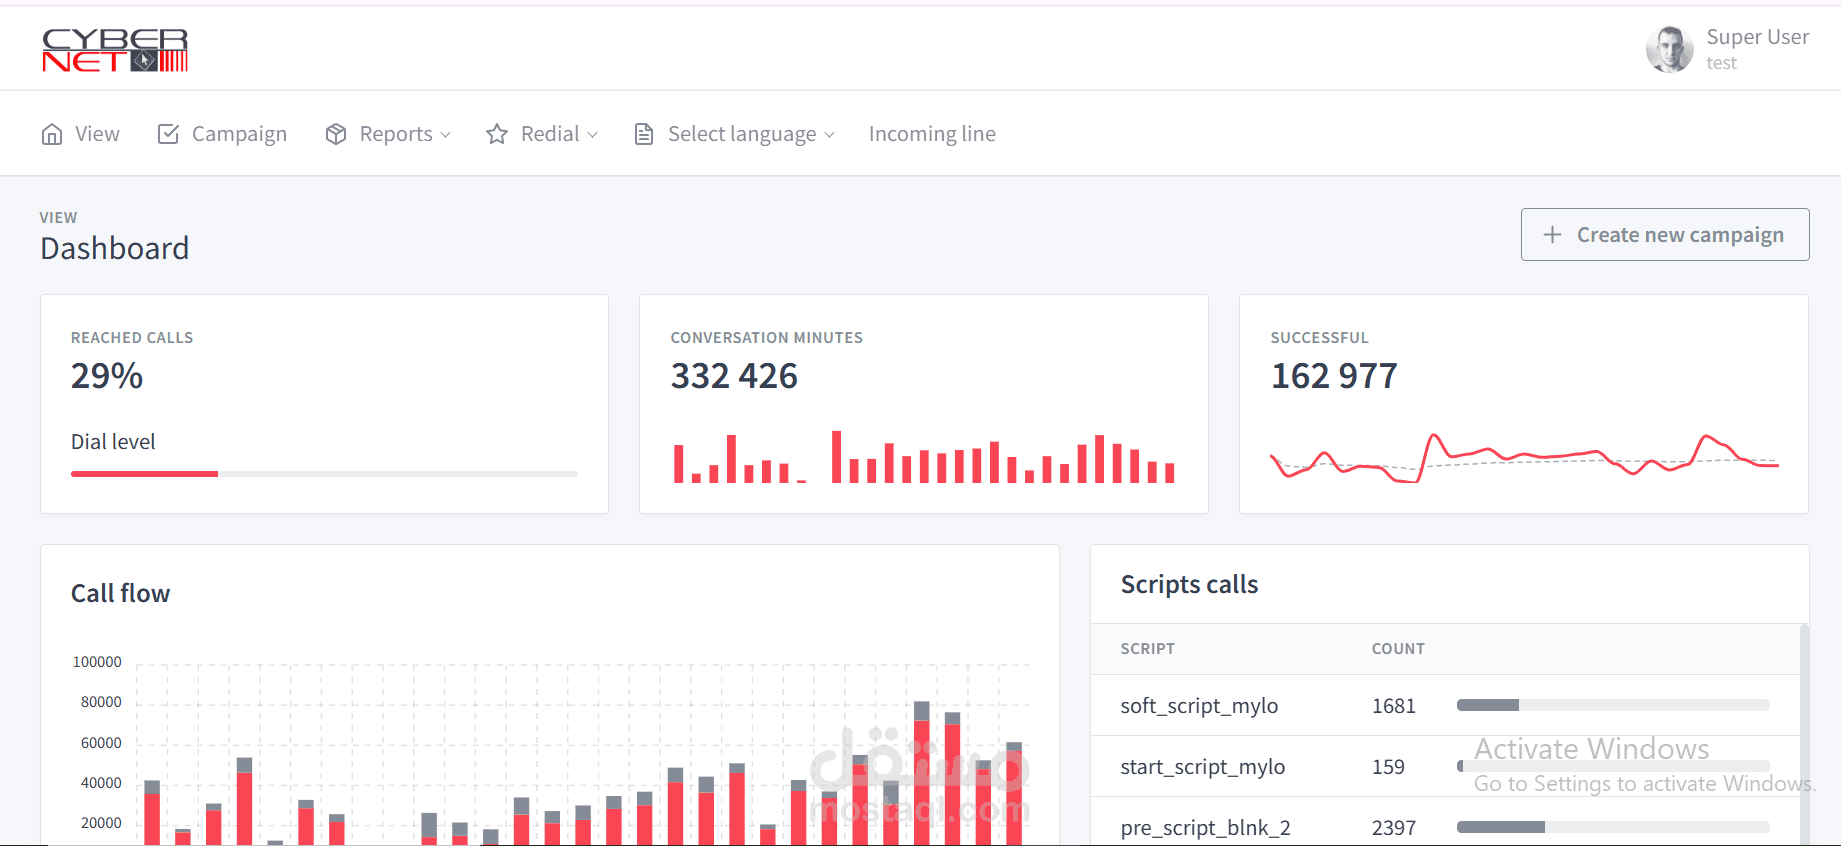Click the document icon beside Select language
1841x846 pixels.
pos(644,134)
